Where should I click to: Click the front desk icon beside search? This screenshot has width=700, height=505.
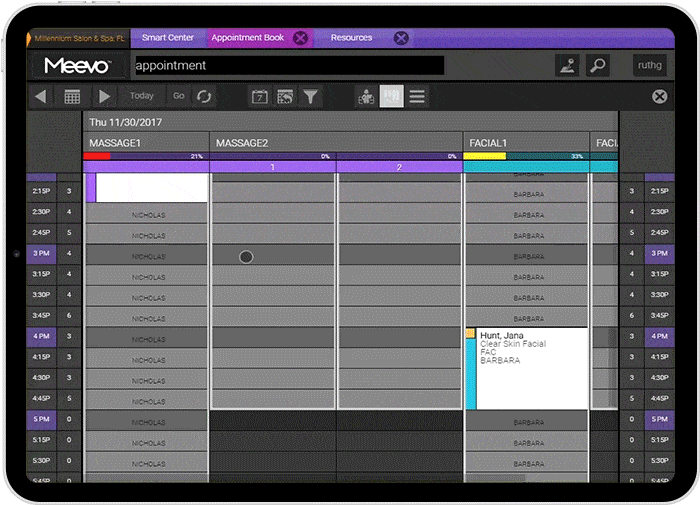click(567, 65)
